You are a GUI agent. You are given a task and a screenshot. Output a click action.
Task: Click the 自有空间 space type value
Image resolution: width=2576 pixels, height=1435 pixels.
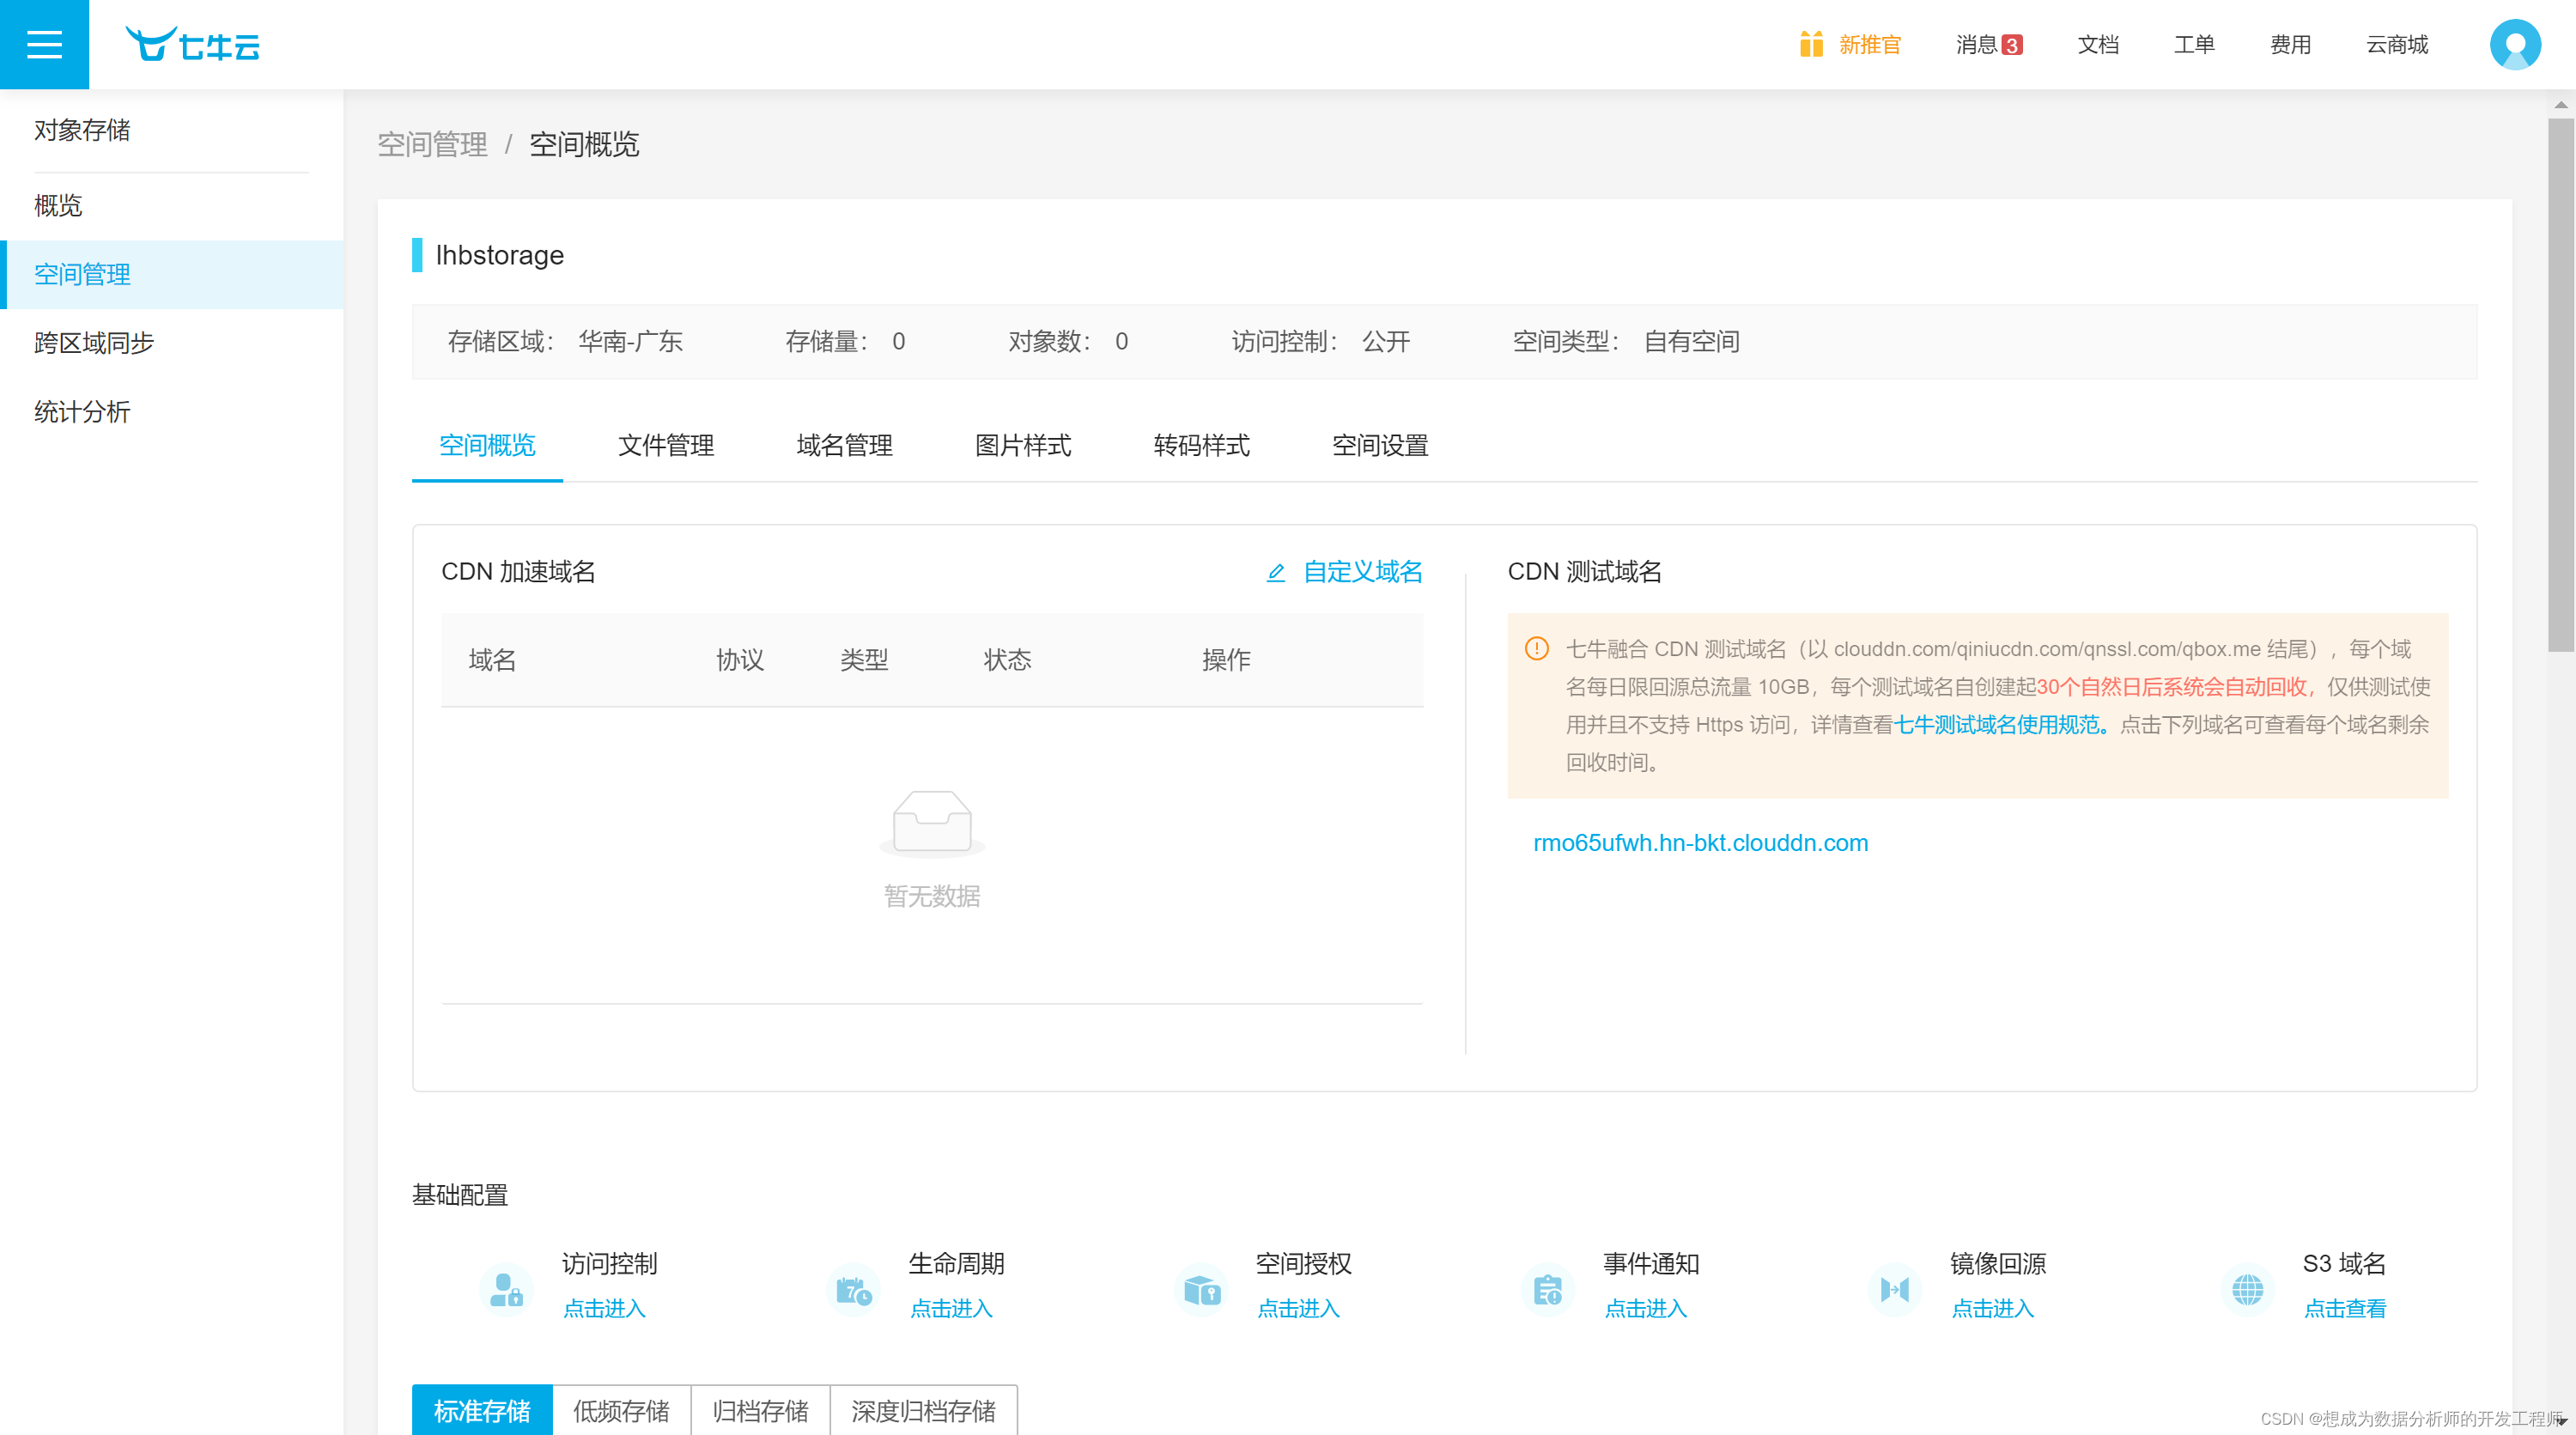click(x=1691, y=342)
